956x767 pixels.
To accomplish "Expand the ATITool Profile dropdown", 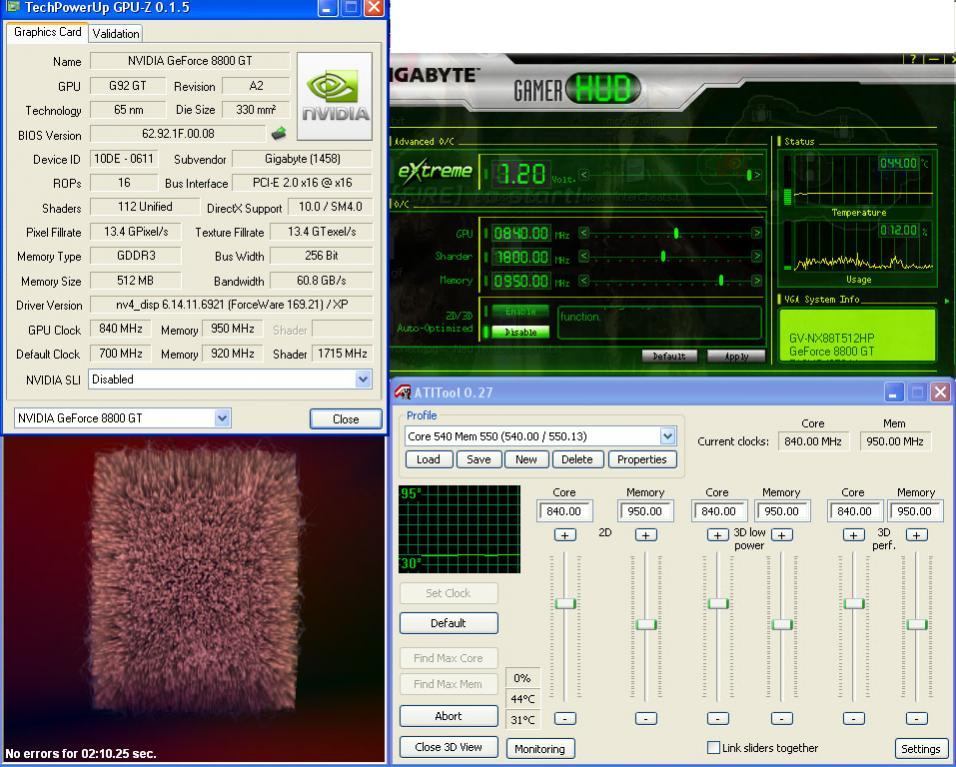I will click(668, 436).
